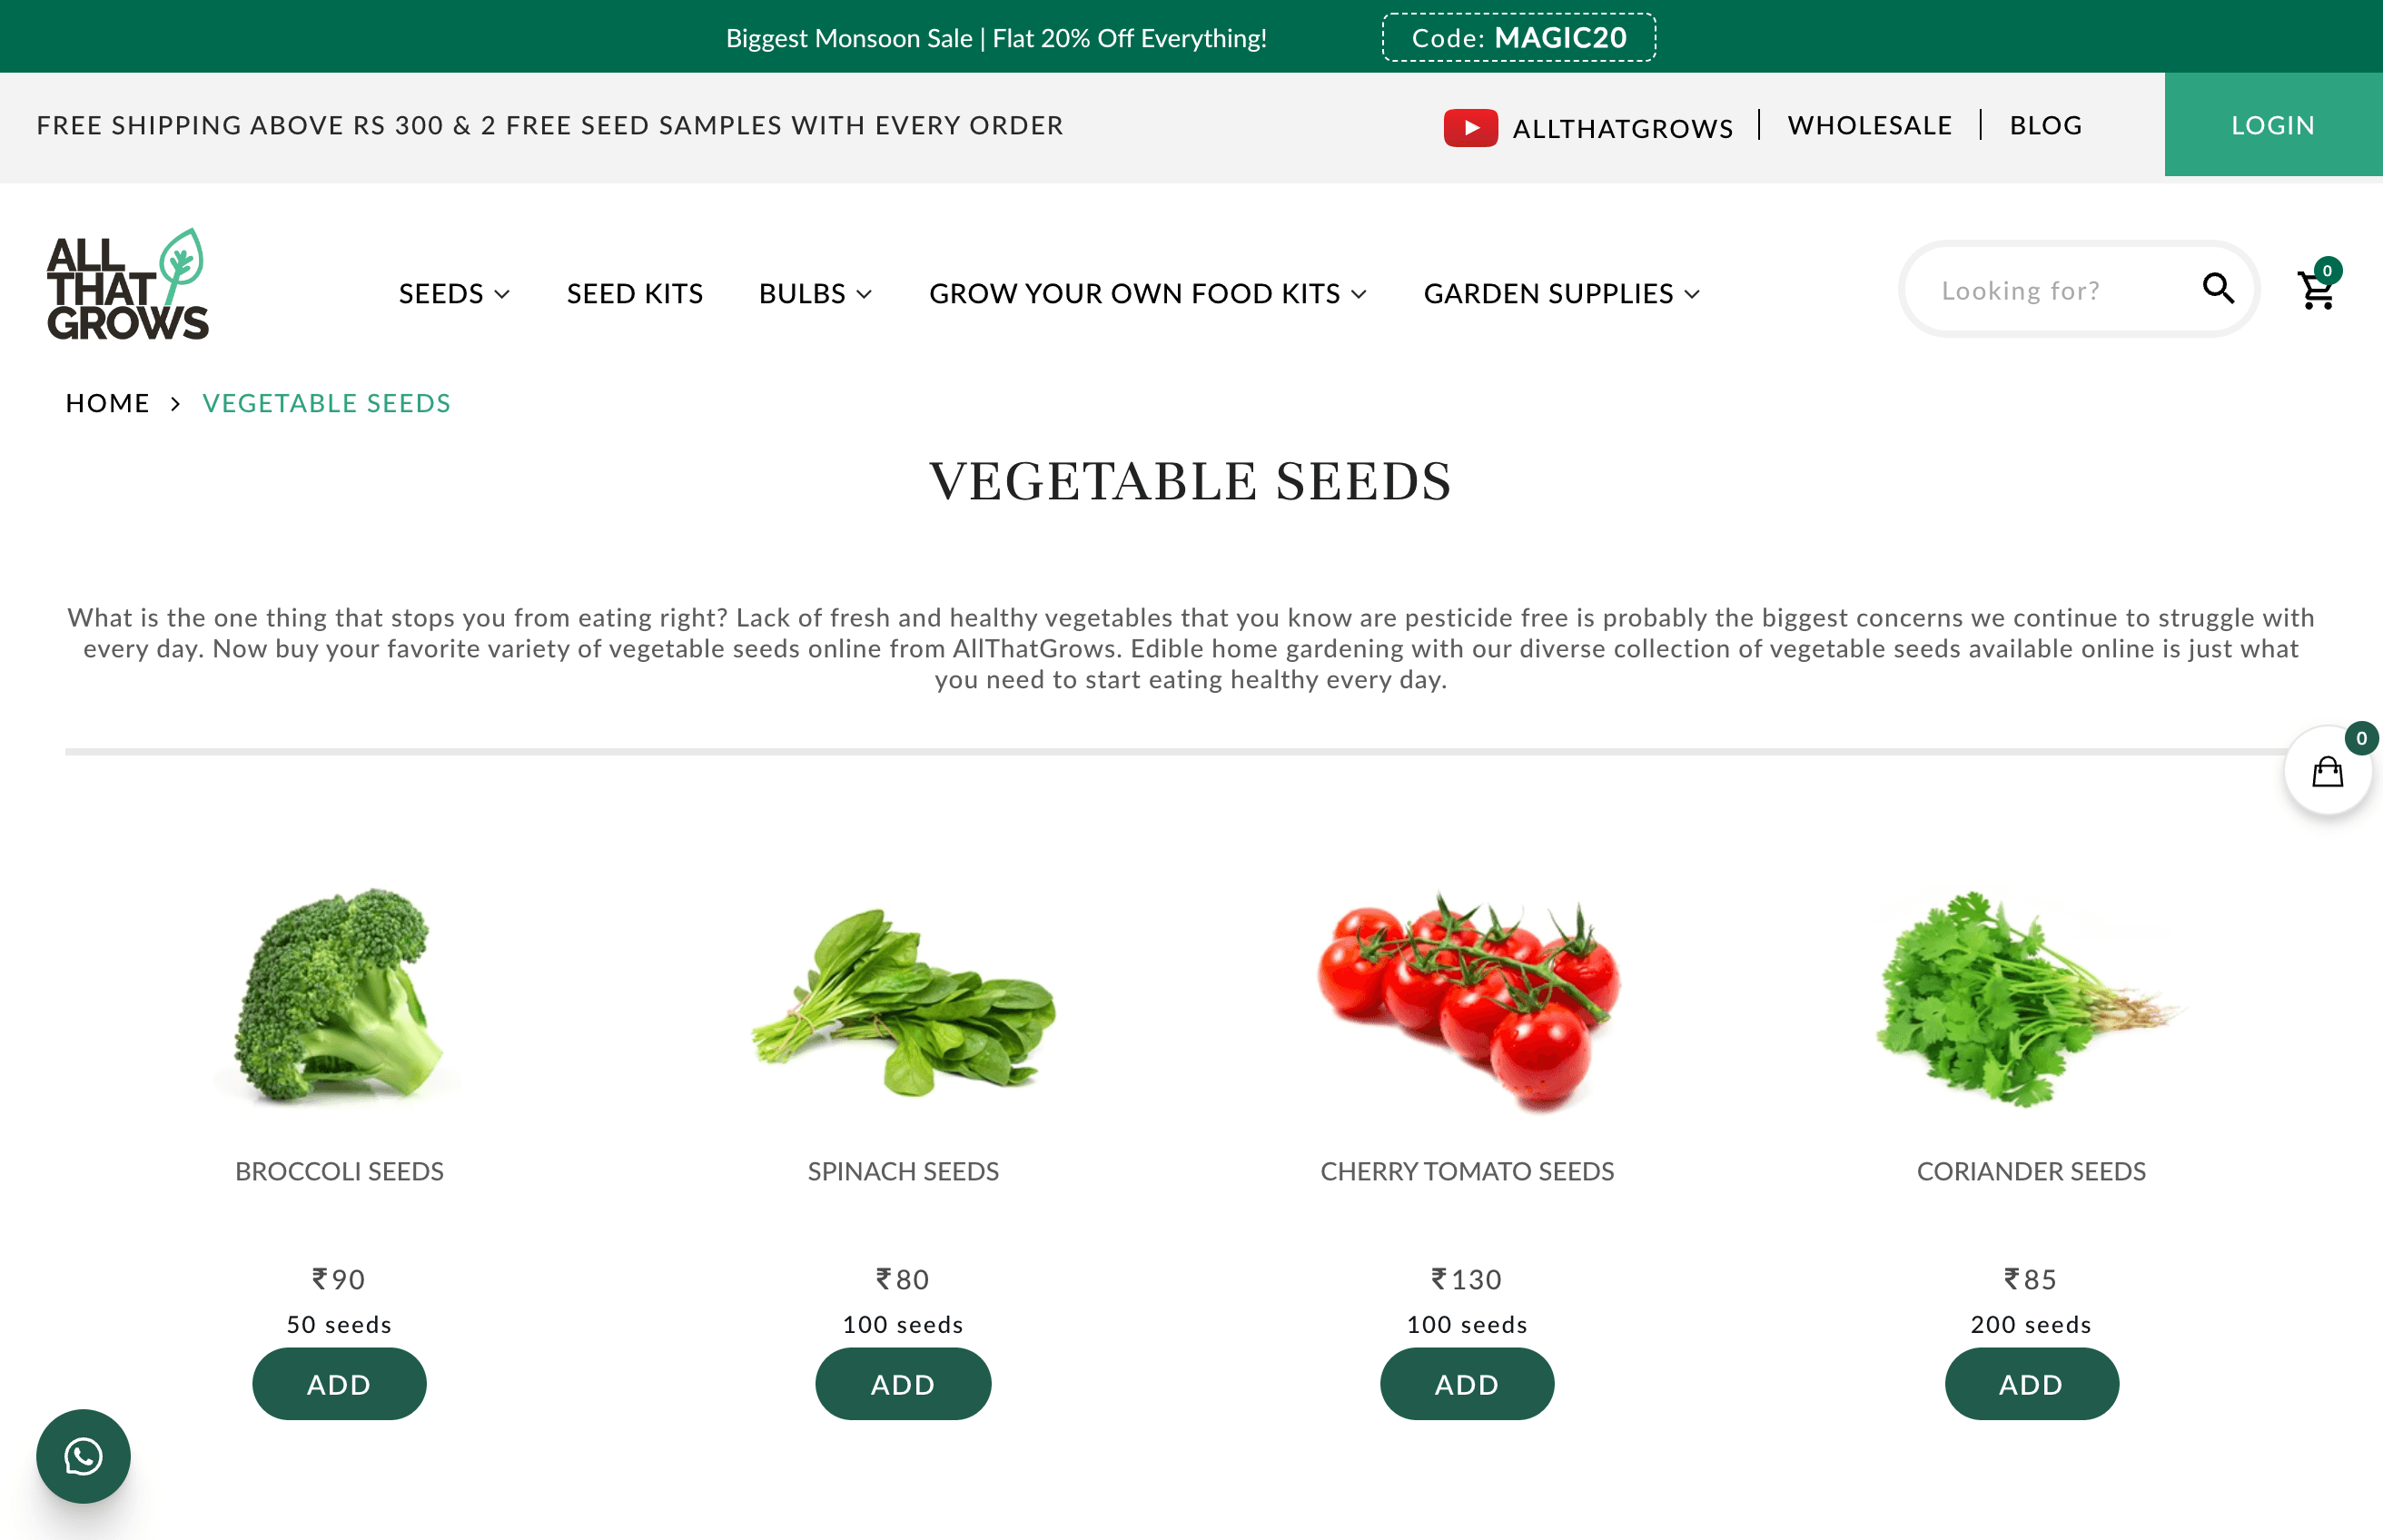Viewport: 2383px width, 1540px height.
Task: Open the Seed Kits menu item
Action: [634, 293]
